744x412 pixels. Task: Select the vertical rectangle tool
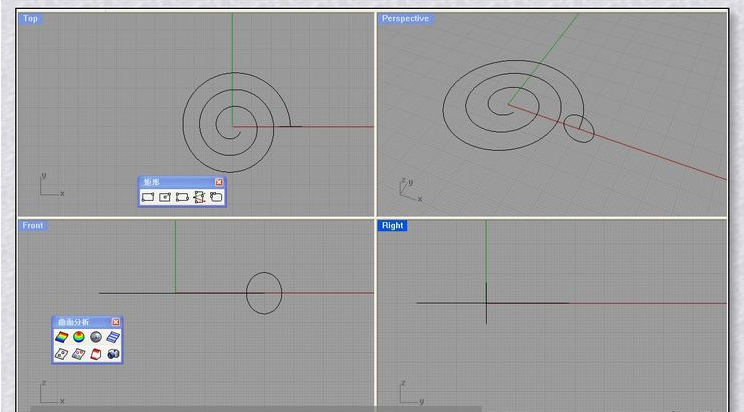click(x=199, y=197)
